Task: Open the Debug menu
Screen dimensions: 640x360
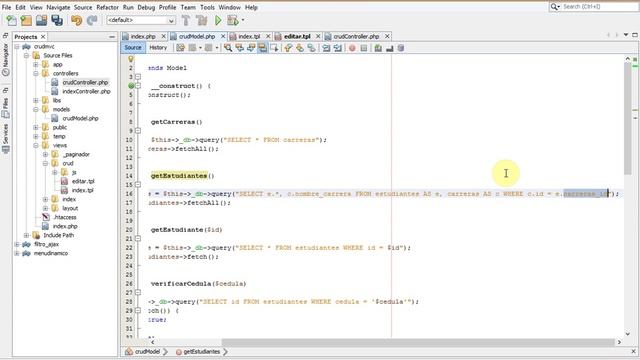Action: click(x=146, y=7)
